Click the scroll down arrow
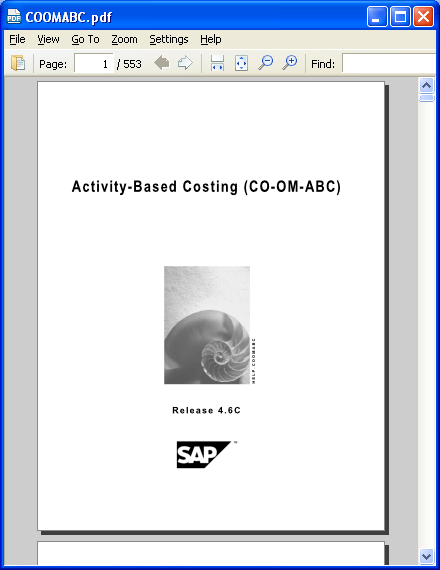This screenshot has width=440, height=570. point(426,556)
